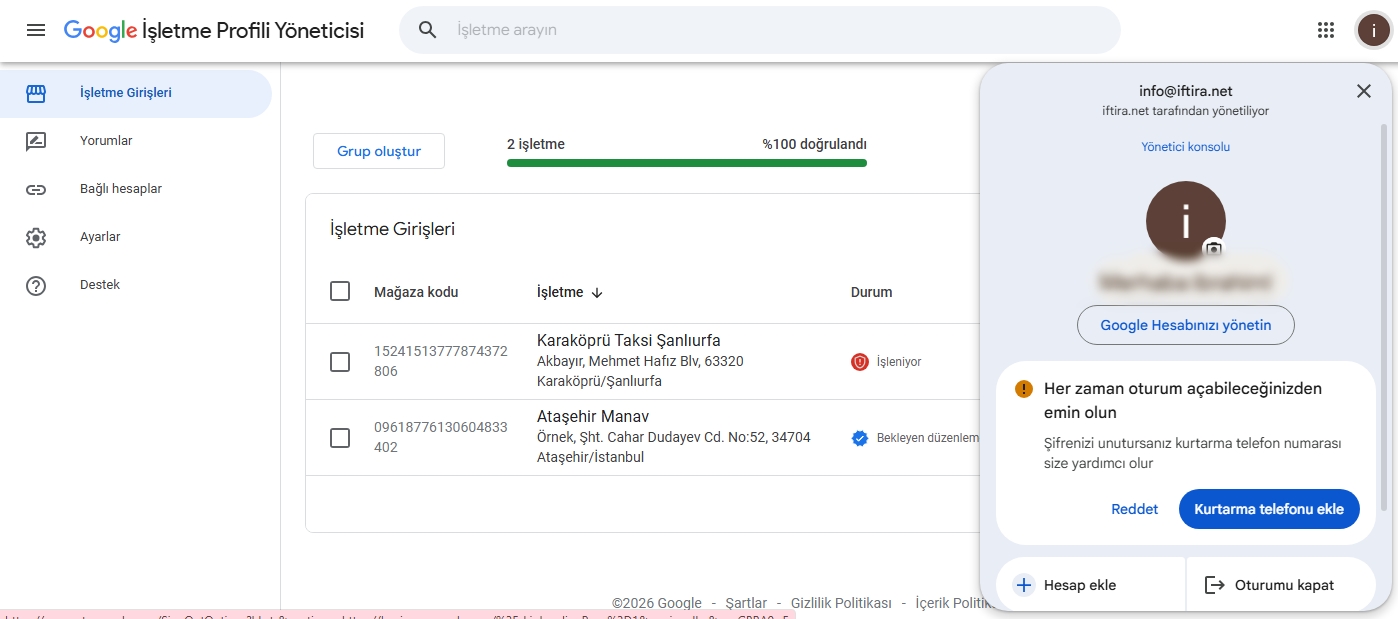Viewport: 1398px width, 619px height.
Task: Click the İşletme arayın search field
Action: point(760,30)
